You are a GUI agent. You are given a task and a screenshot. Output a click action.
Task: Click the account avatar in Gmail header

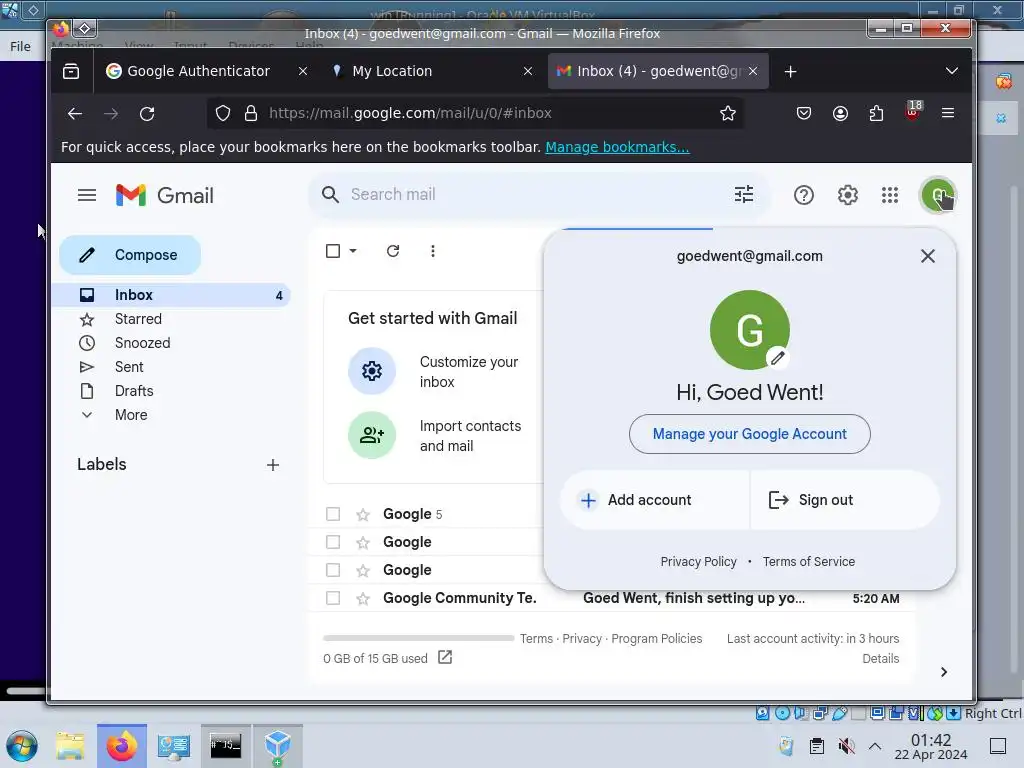(938, 195)
